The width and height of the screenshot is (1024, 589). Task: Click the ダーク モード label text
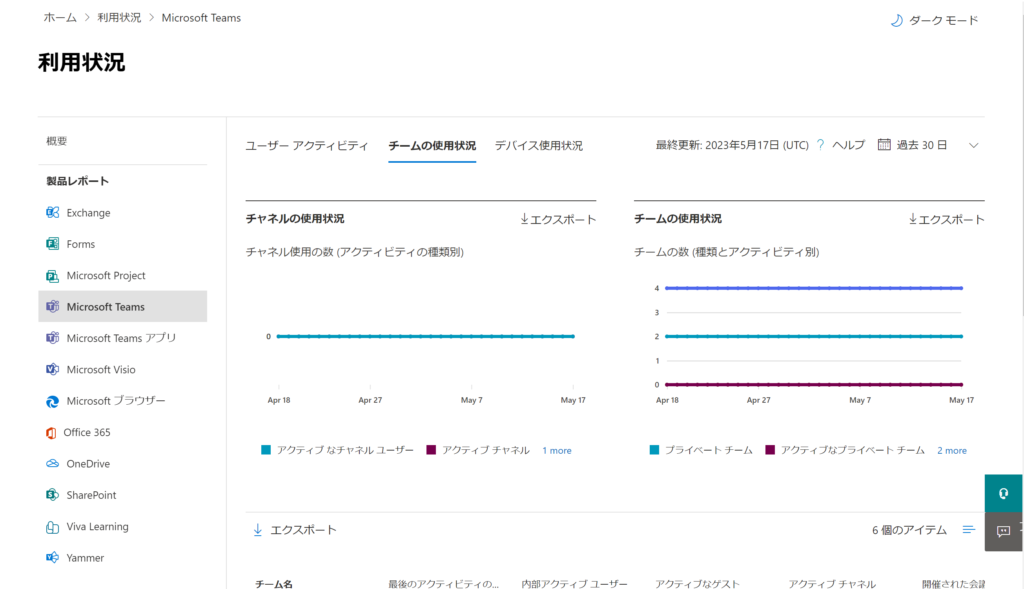[944, 21]
